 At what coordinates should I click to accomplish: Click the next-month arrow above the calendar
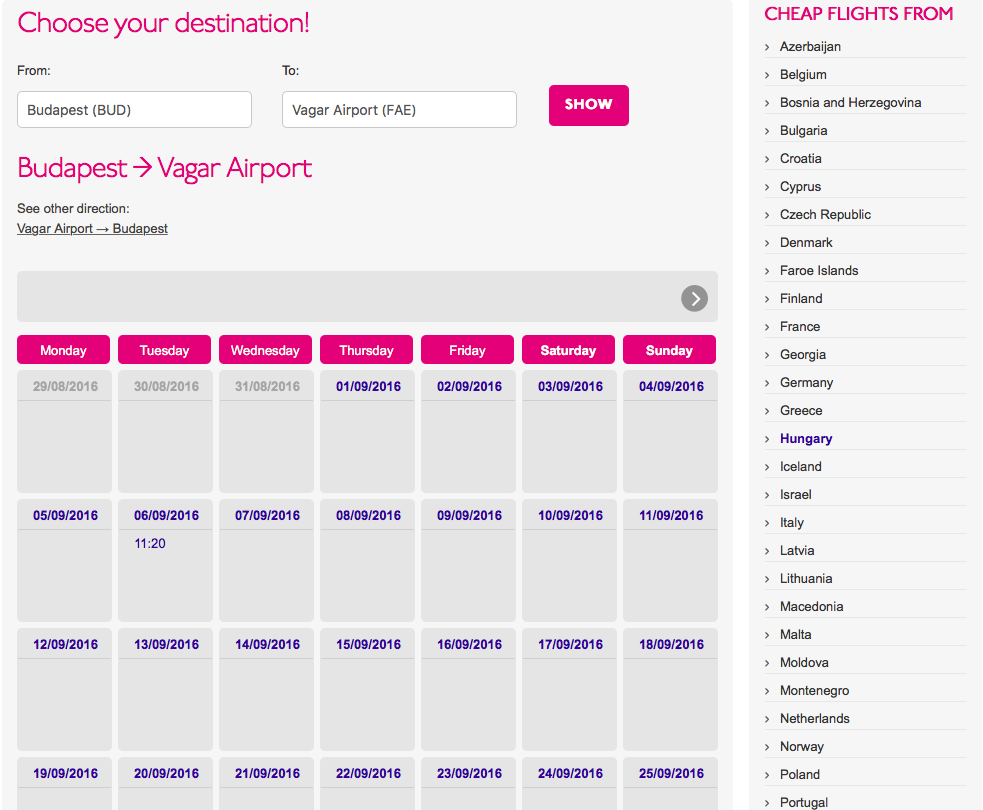pos(694,298)
